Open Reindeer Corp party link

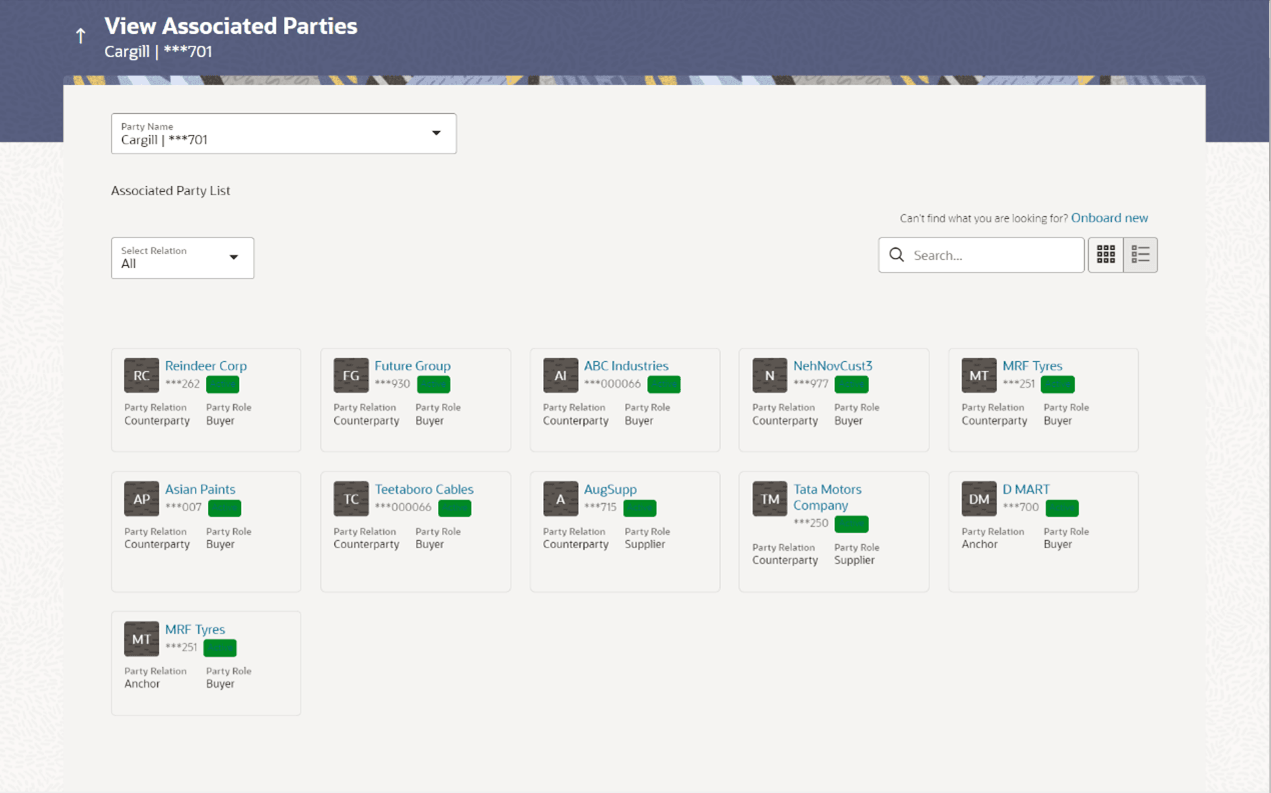click(x=205, y=366)
